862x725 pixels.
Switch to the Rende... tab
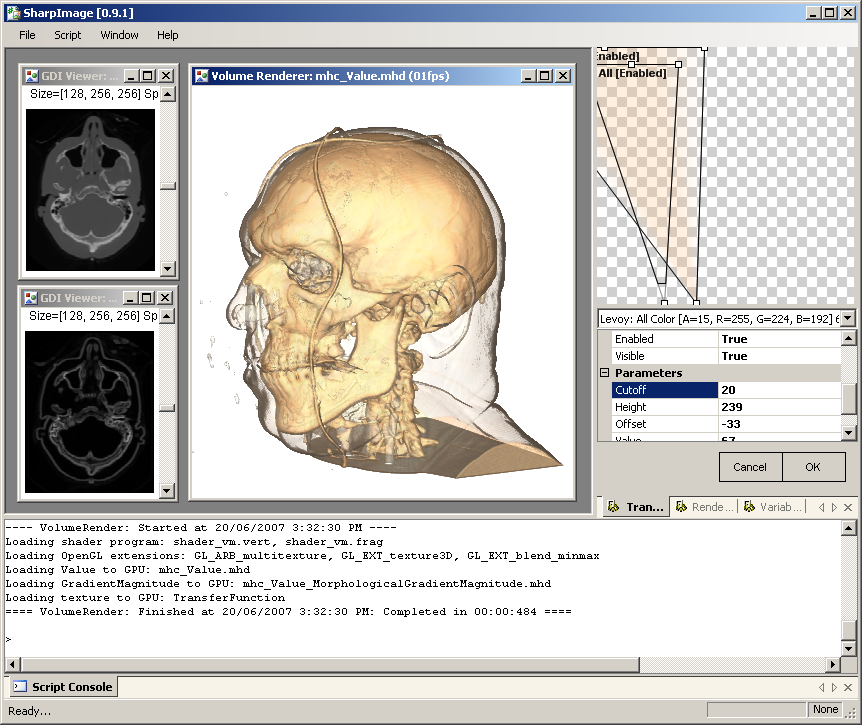point(705,507)
